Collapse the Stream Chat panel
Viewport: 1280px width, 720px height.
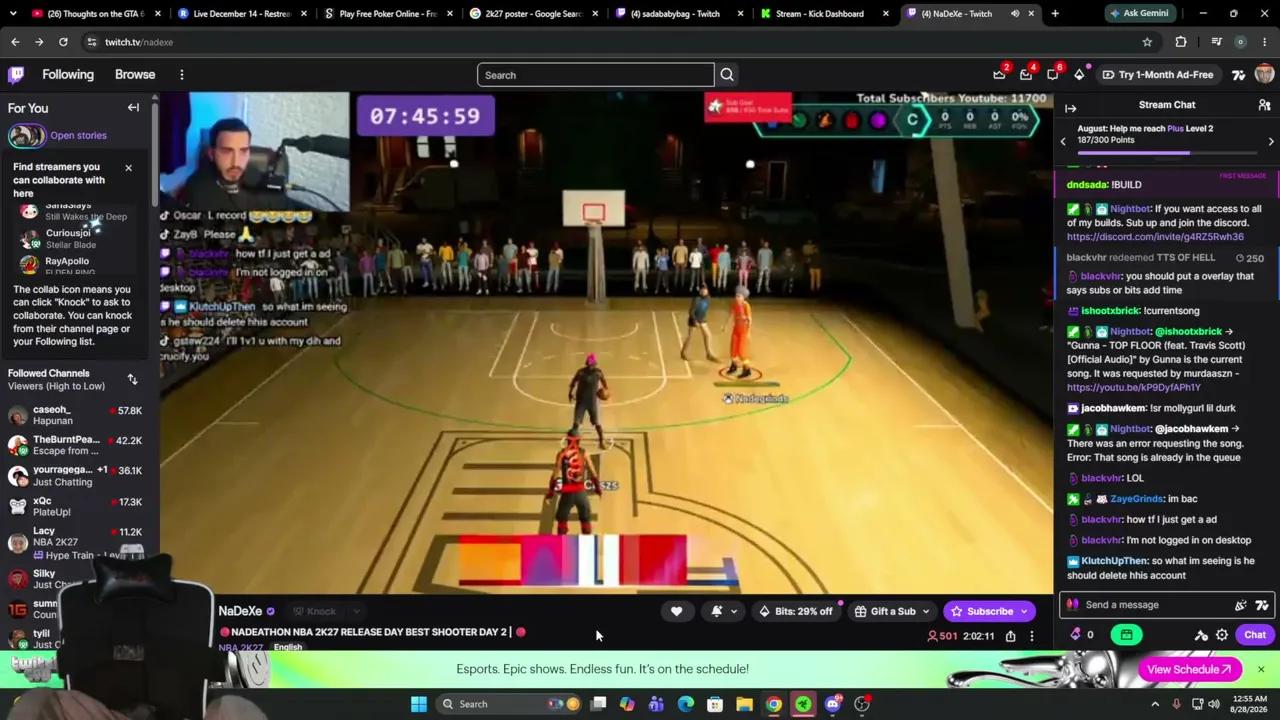[1070, 108]
